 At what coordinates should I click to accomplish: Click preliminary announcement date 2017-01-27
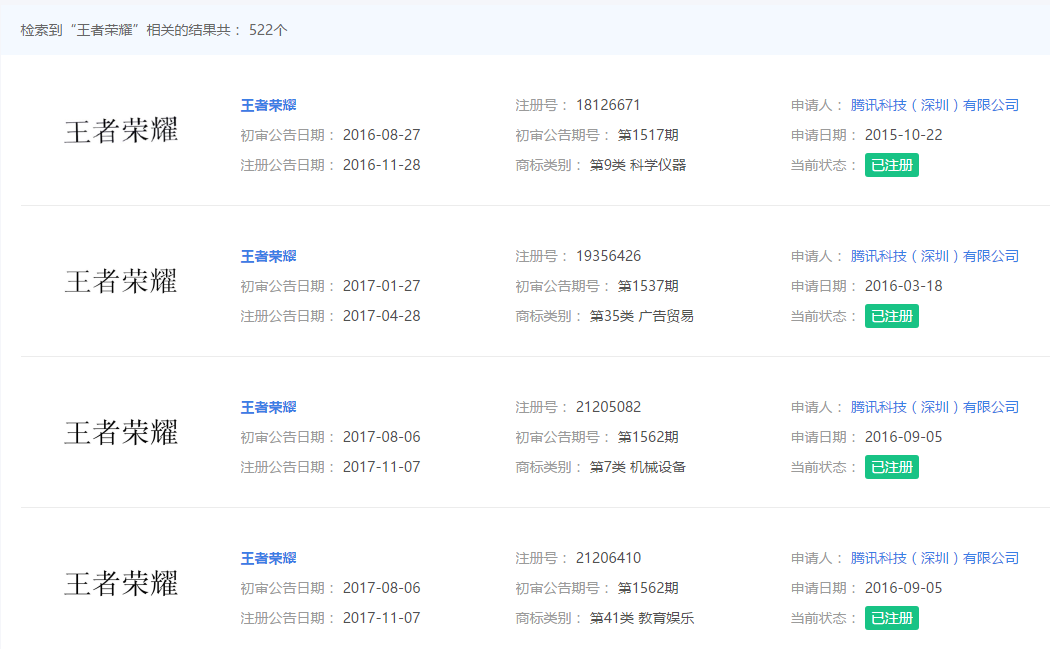pos(382,286)
